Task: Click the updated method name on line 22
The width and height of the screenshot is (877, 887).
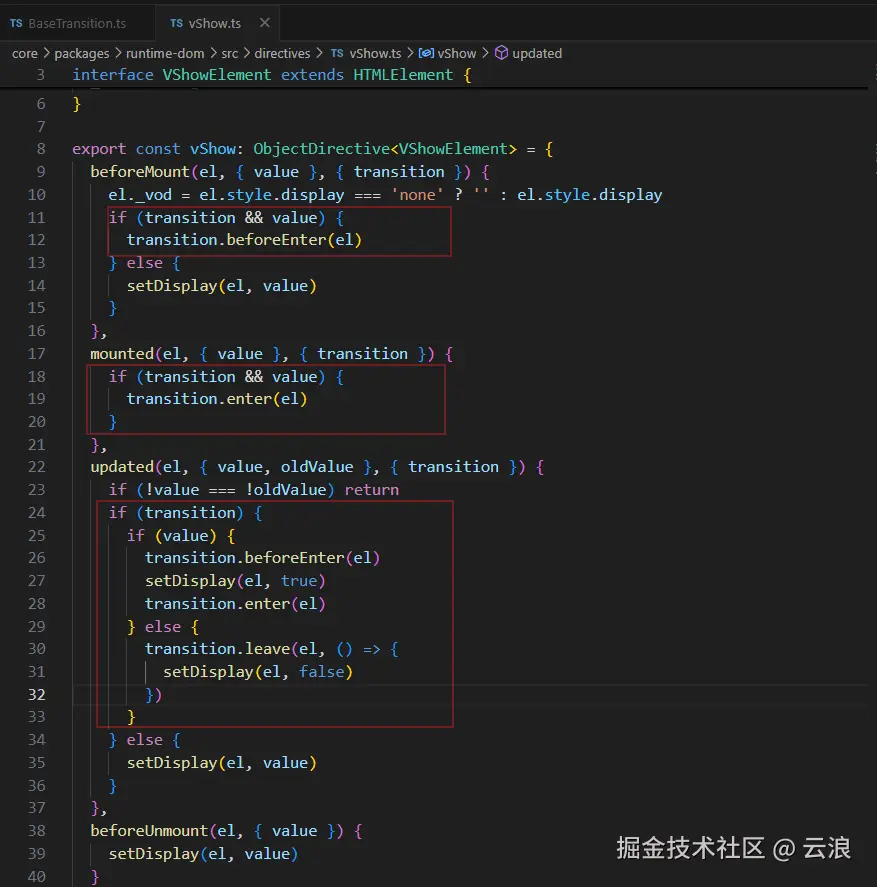Action: (x=122, y=467)
